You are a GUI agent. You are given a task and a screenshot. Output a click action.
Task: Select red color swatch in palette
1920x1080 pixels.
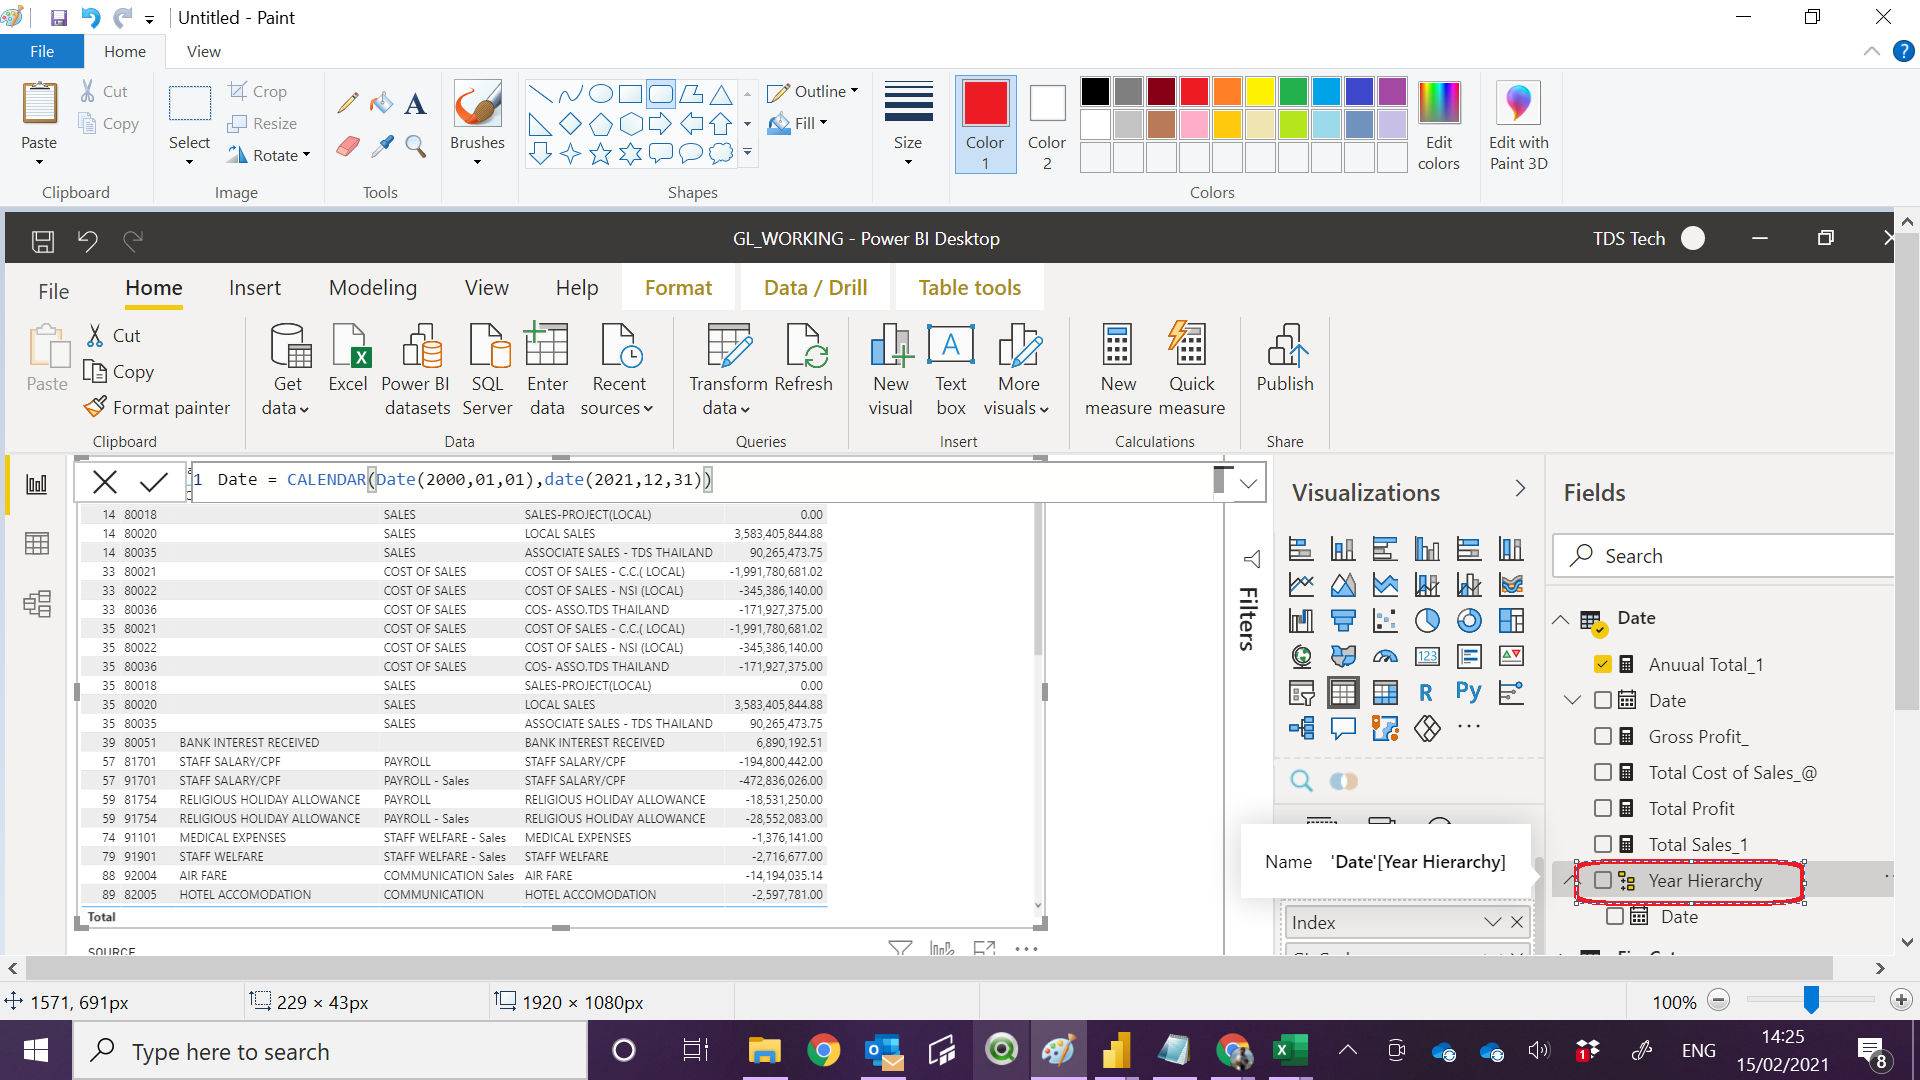click(1193, 91)
